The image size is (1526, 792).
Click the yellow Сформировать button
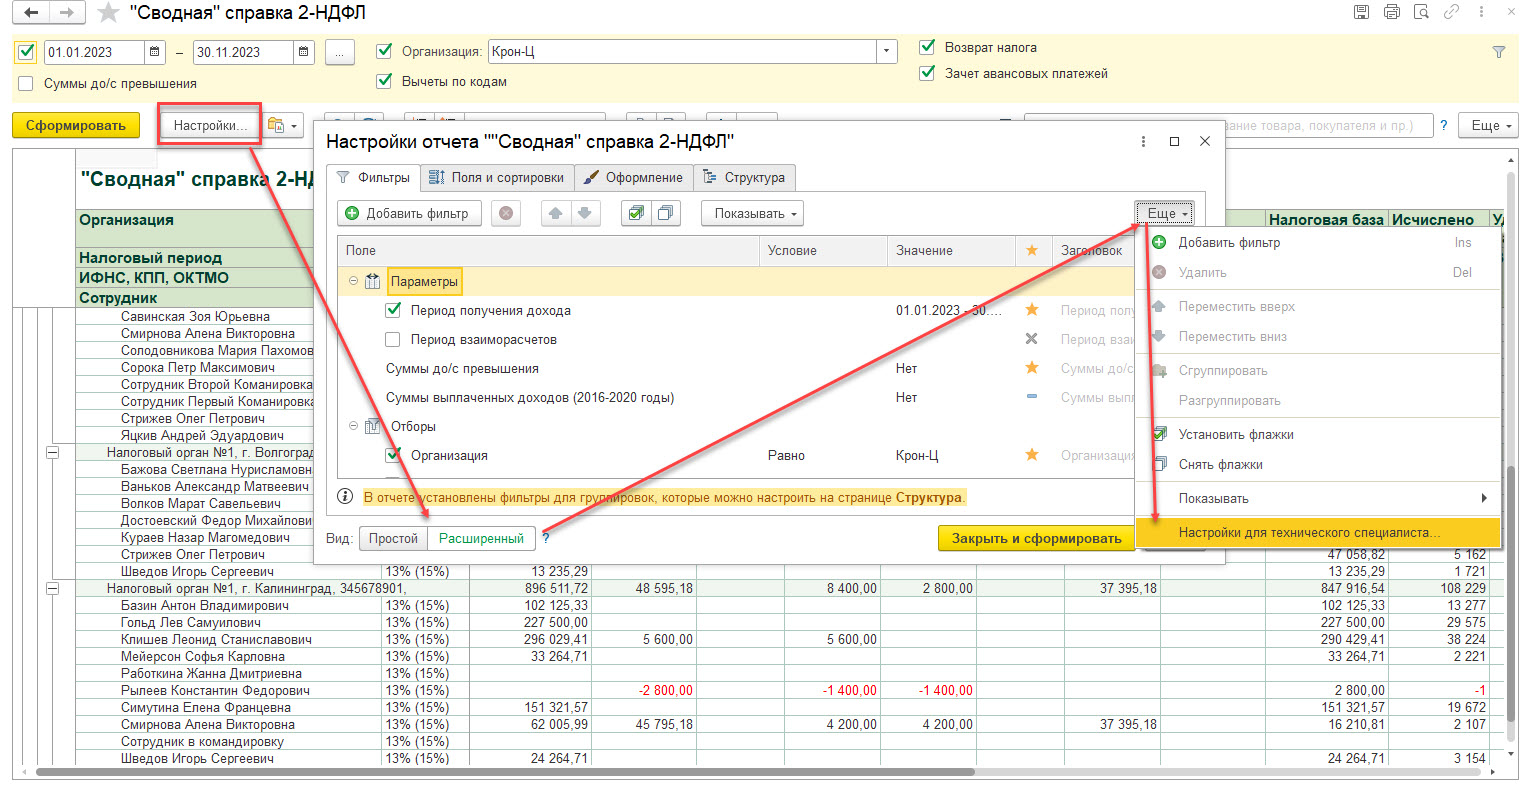coord(76,125)
